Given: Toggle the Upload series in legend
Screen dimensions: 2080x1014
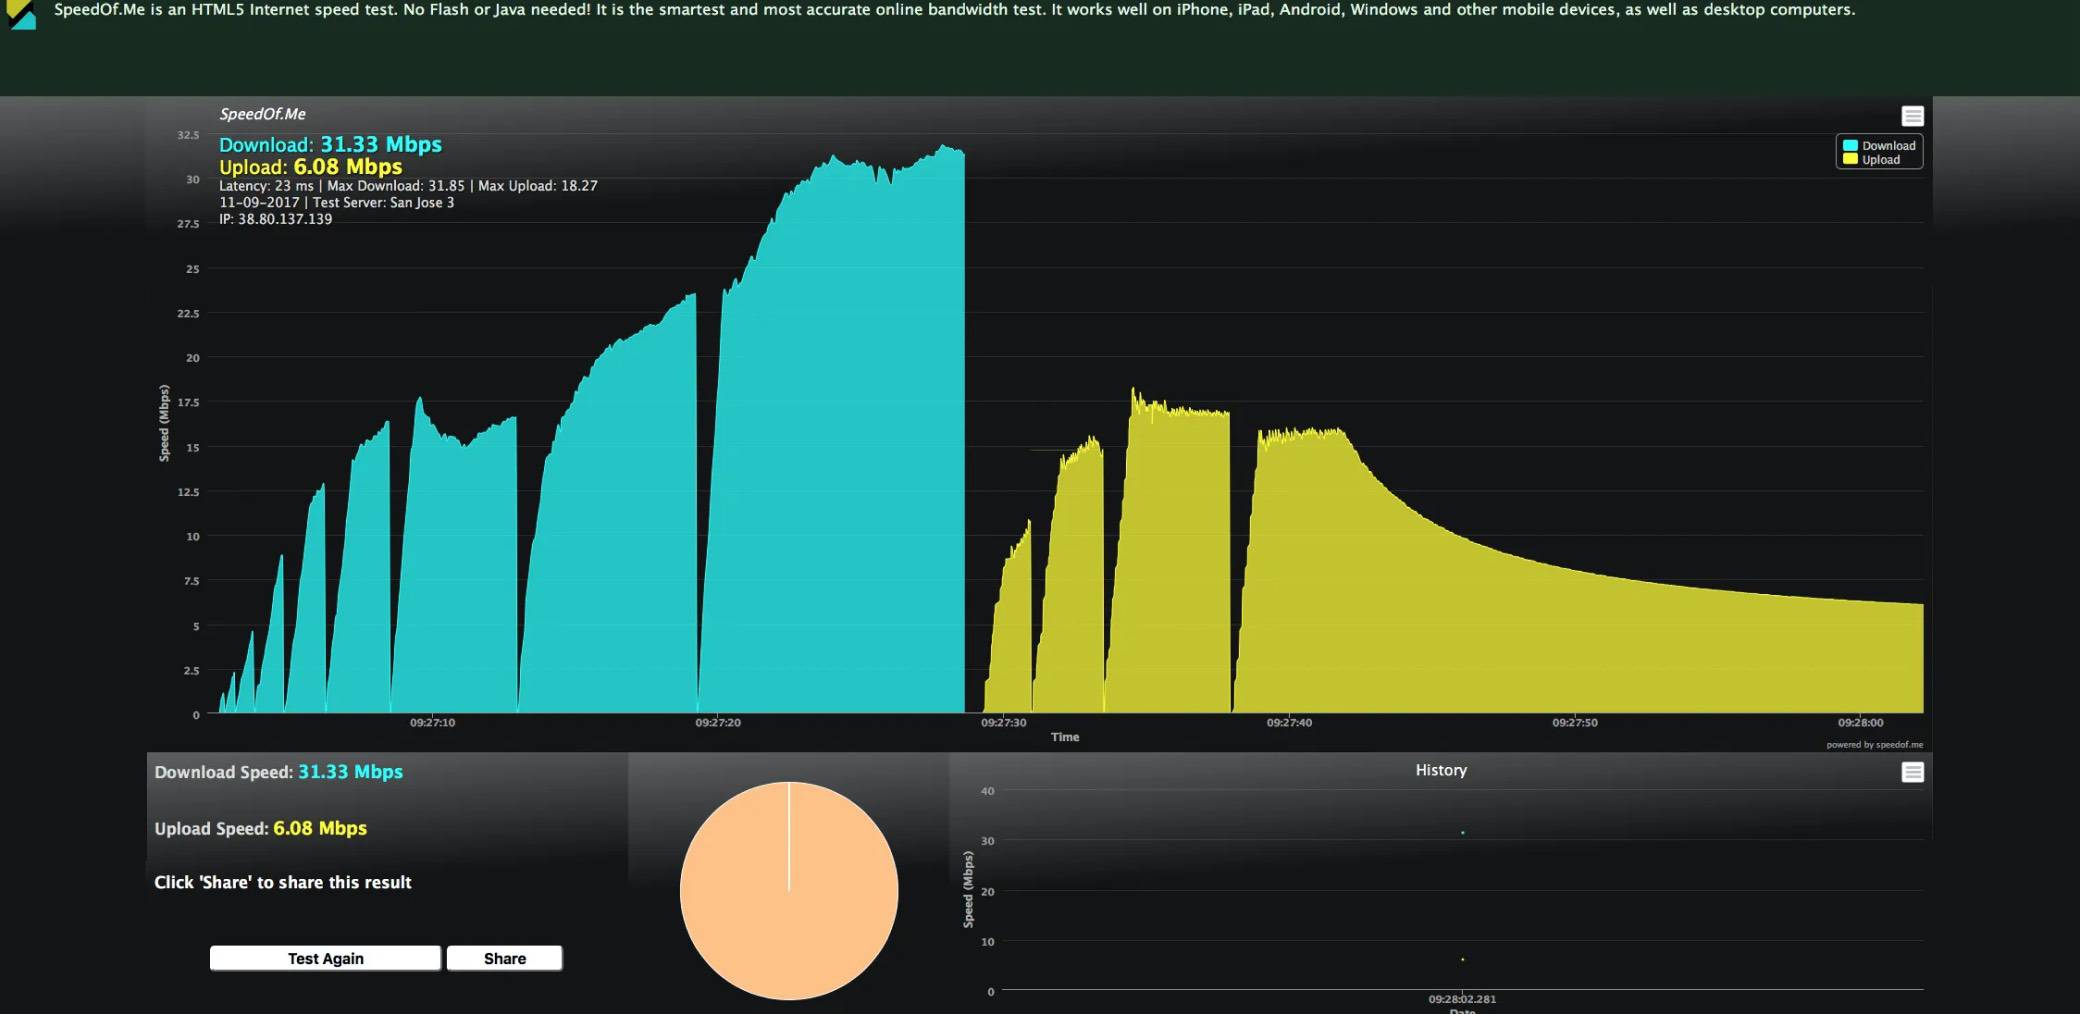Looking at the screenshot, I should tap(1871, 159).
